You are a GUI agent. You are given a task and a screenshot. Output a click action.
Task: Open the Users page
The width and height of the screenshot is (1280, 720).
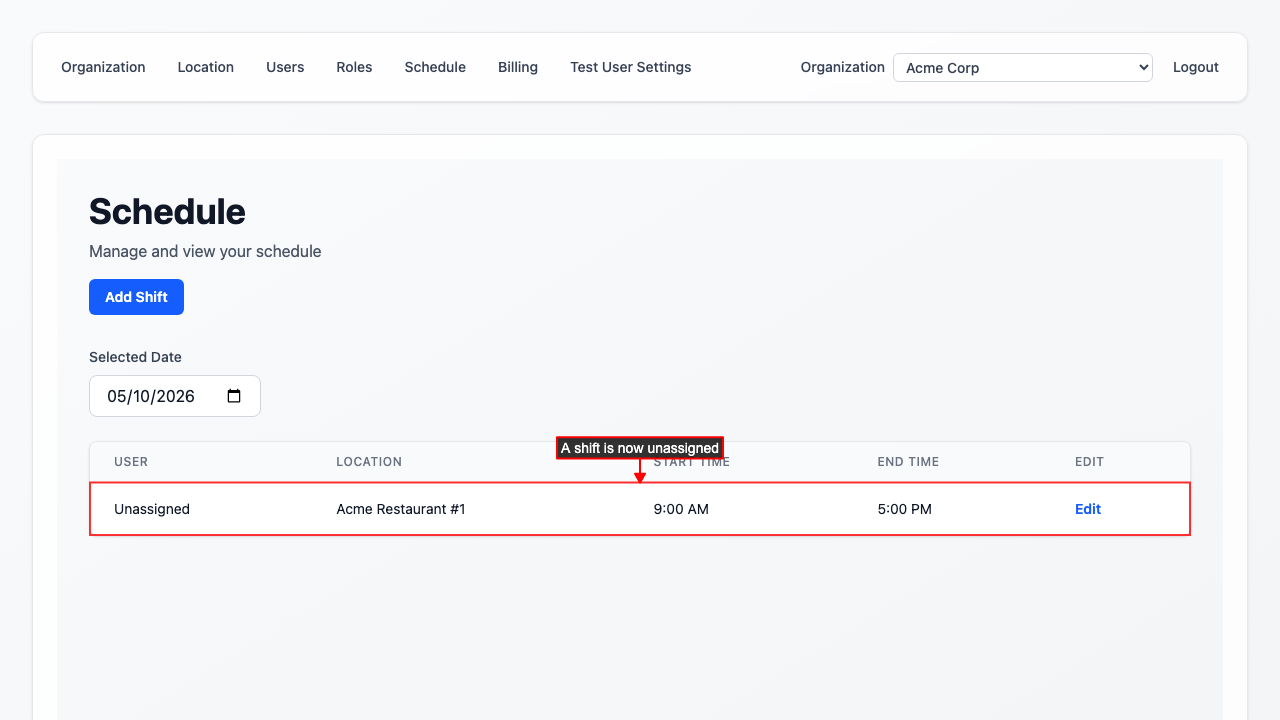(x=285, y=67)
